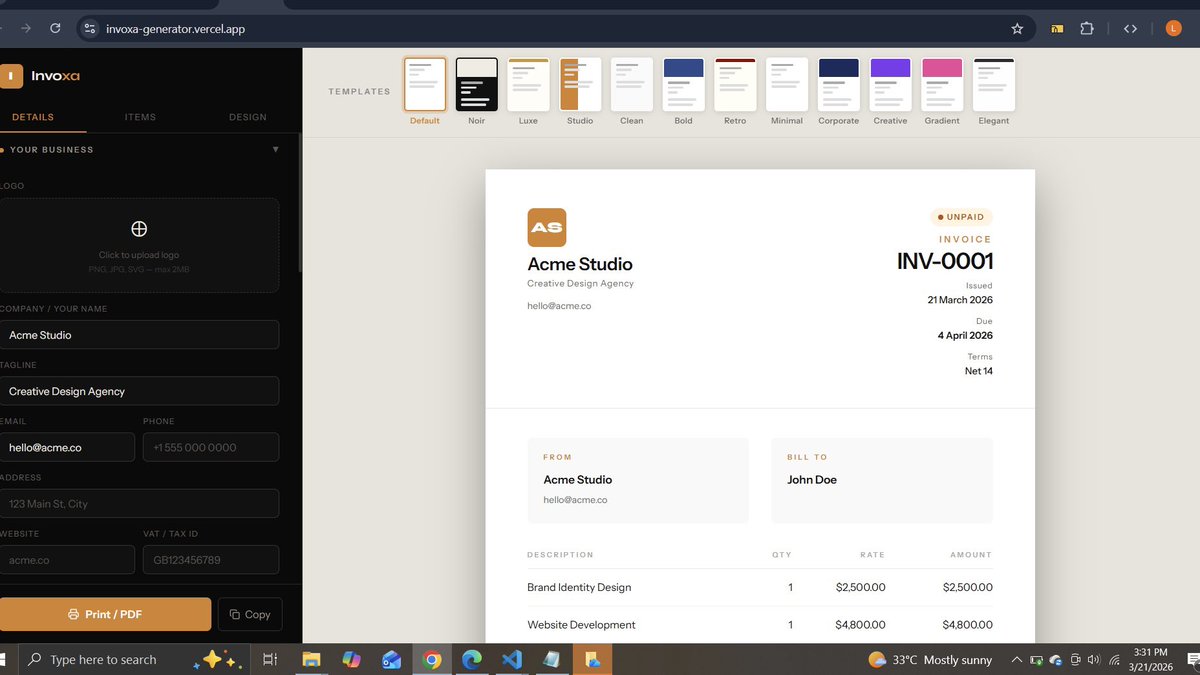
Task: Pick the Studio template thumbnail
Action: coord(580,84)
